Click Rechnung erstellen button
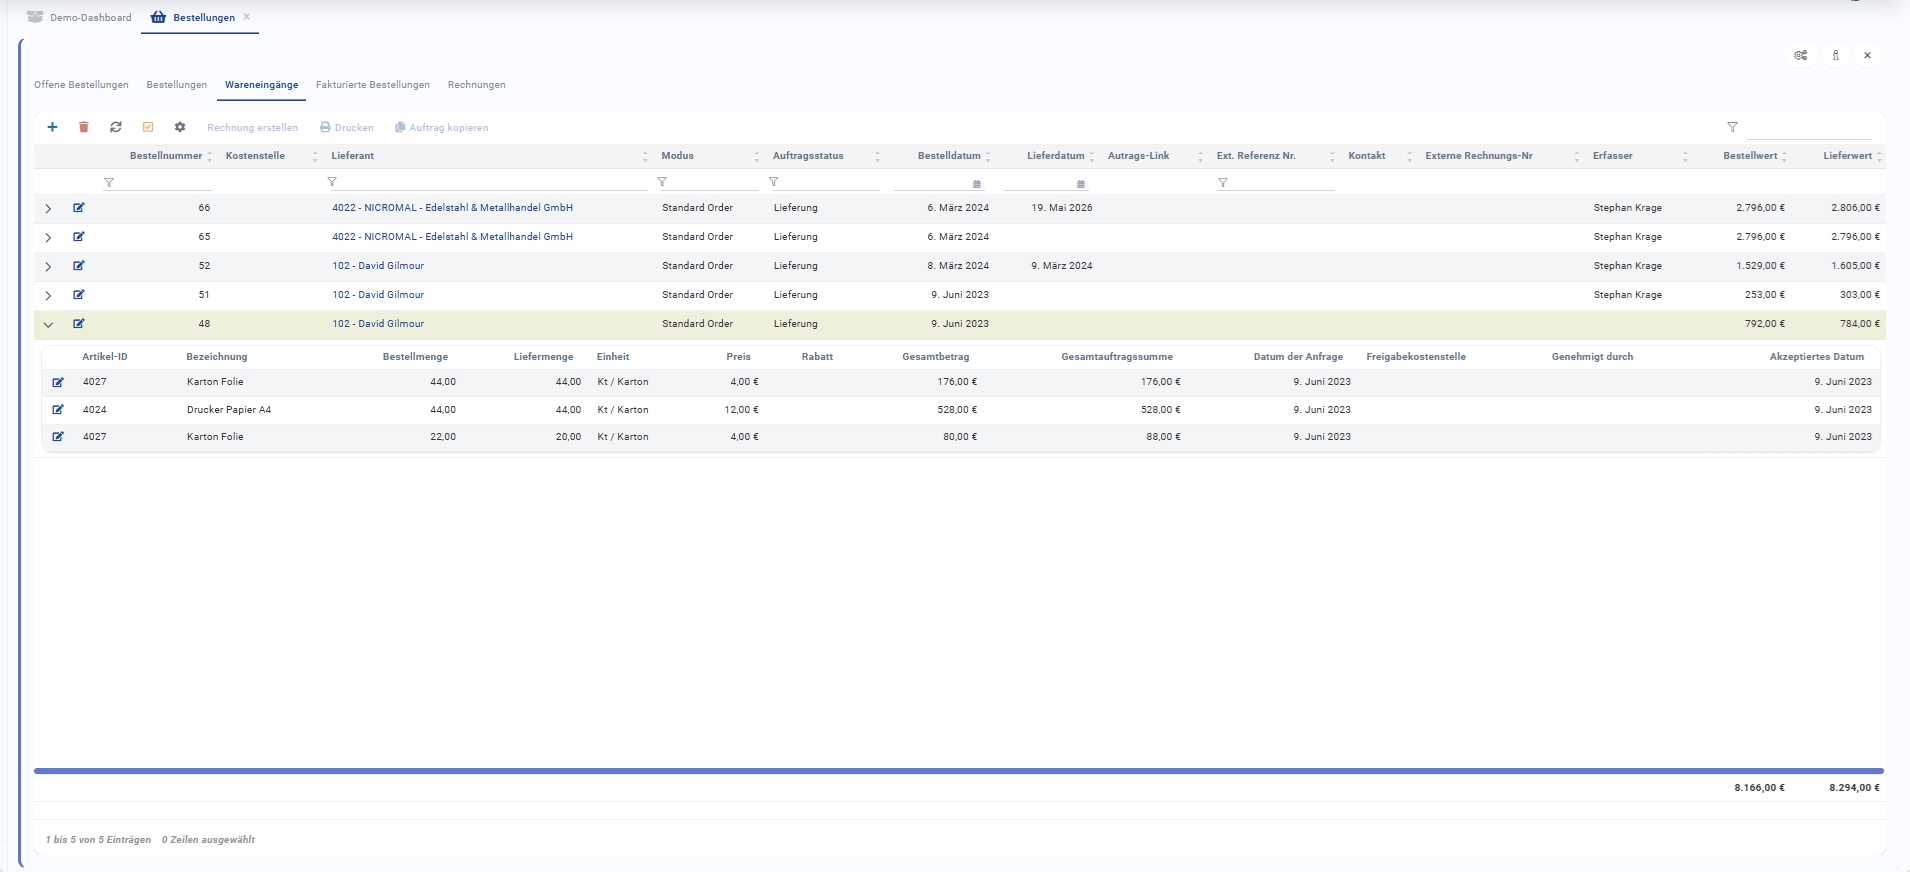1910x872 pixels. click(252, 128)
